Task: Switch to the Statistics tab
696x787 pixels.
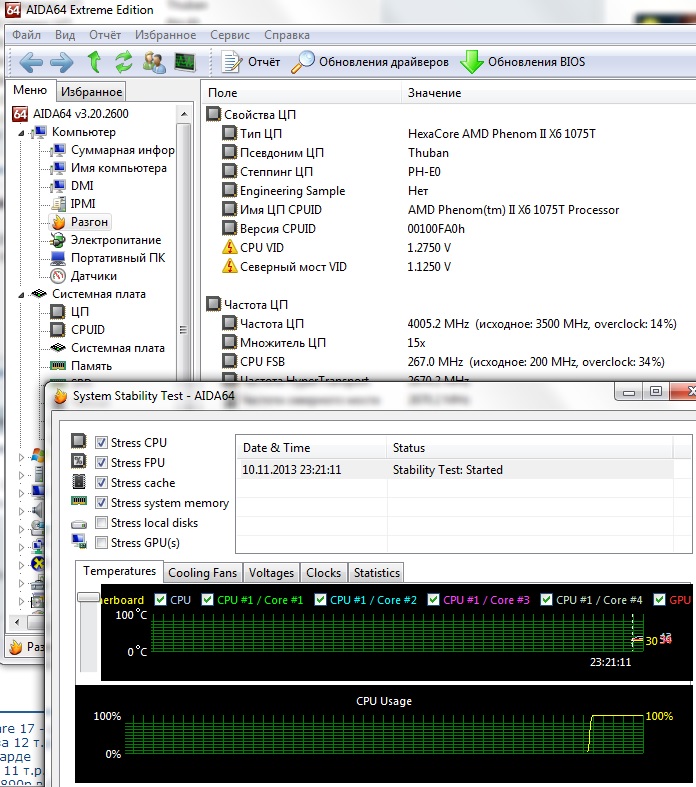Action: (377, 573)
